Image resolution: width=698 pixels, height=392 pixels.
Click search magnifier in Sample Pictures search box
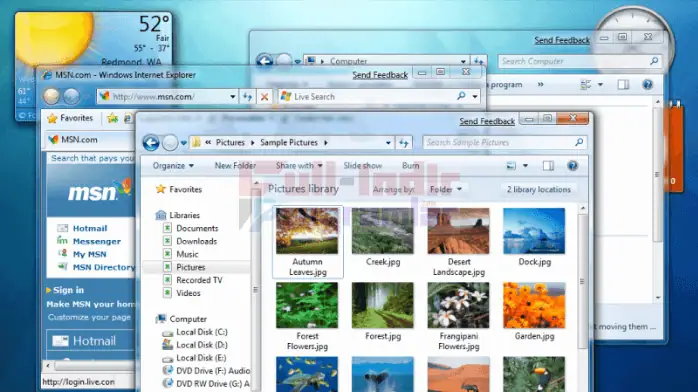point(579,142)
